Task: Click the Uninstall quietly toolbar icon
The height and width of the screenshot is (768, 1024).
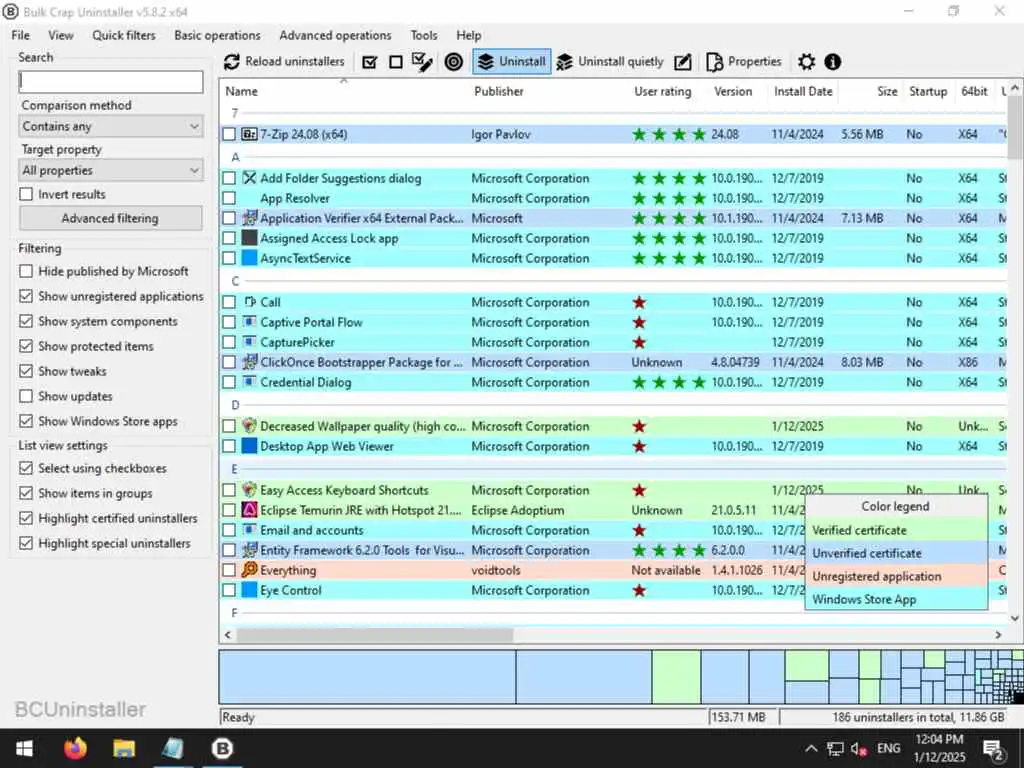Action: (x=564, y=62)
